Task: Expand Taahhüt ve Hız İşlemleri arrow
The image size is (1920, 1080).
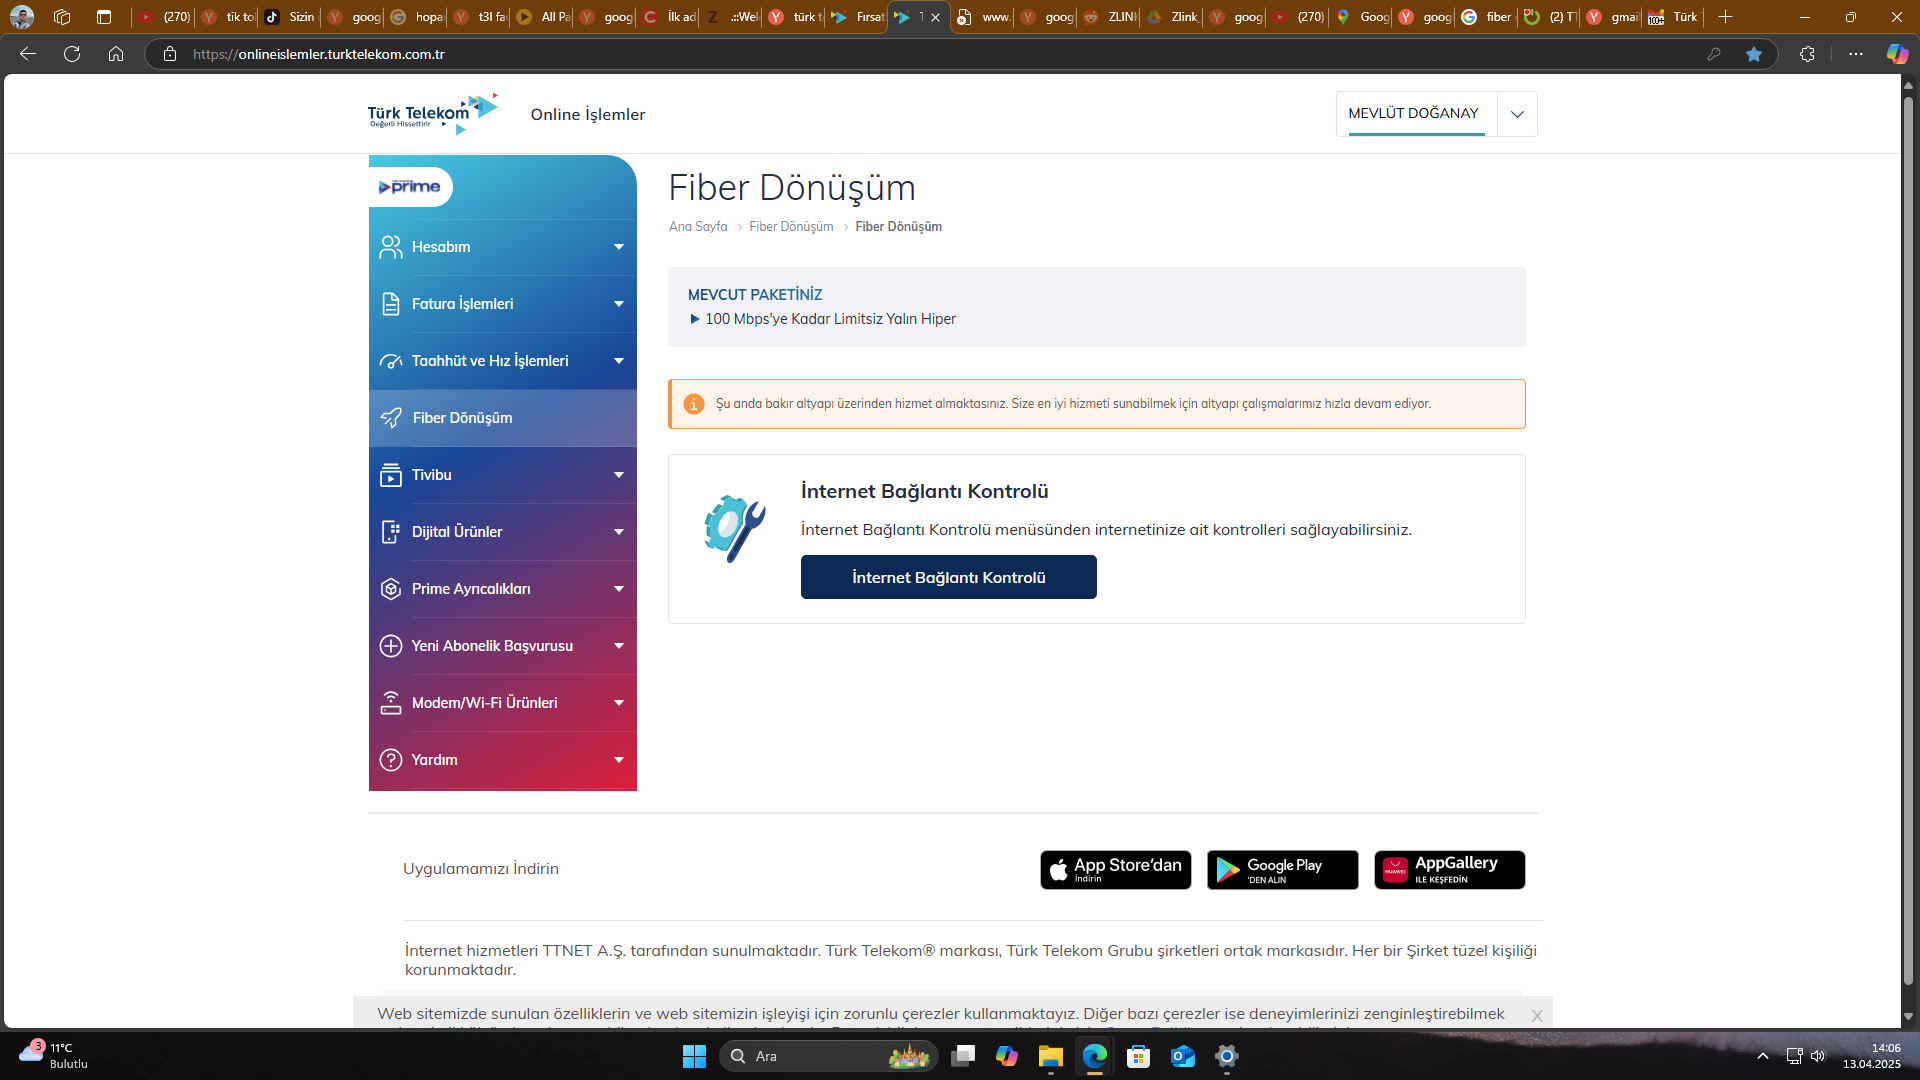Action: point(619,361)
